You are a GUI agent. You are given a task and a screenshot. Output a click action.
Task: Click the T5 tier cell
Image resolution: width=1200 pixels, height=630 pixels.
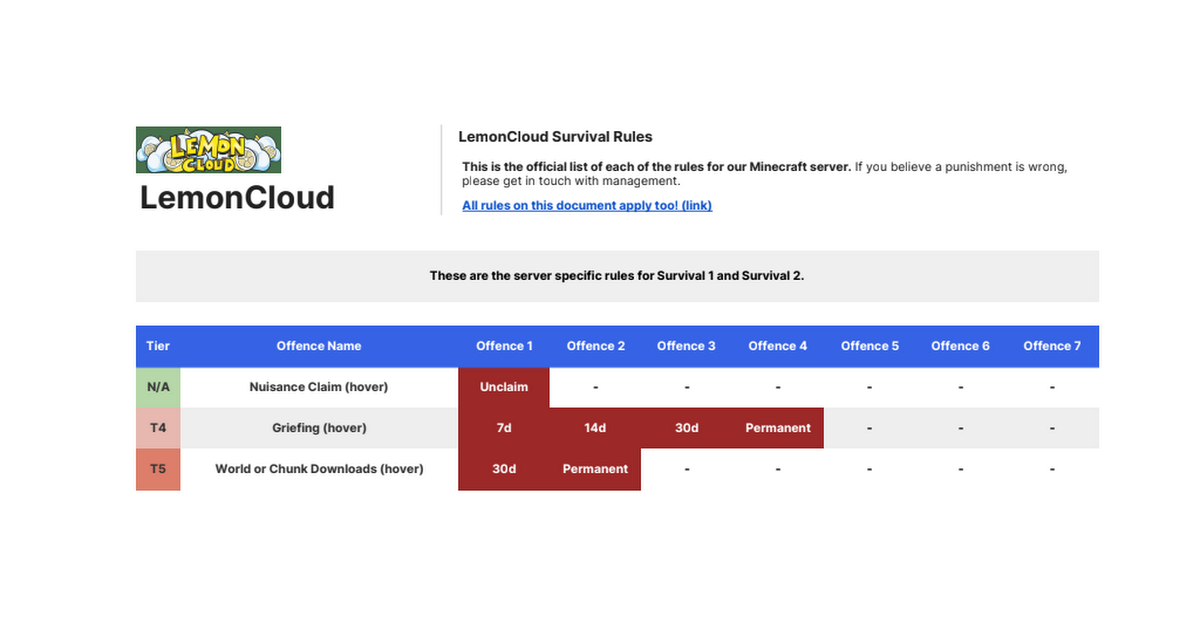click(x=158, y=469)
